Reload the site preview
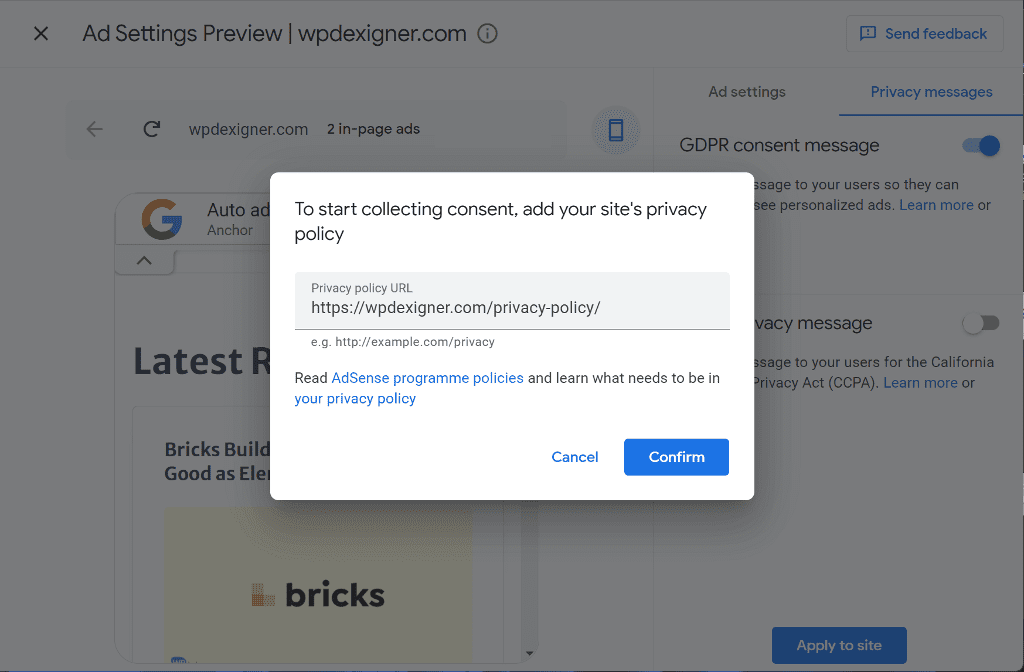 coord(152,129)
